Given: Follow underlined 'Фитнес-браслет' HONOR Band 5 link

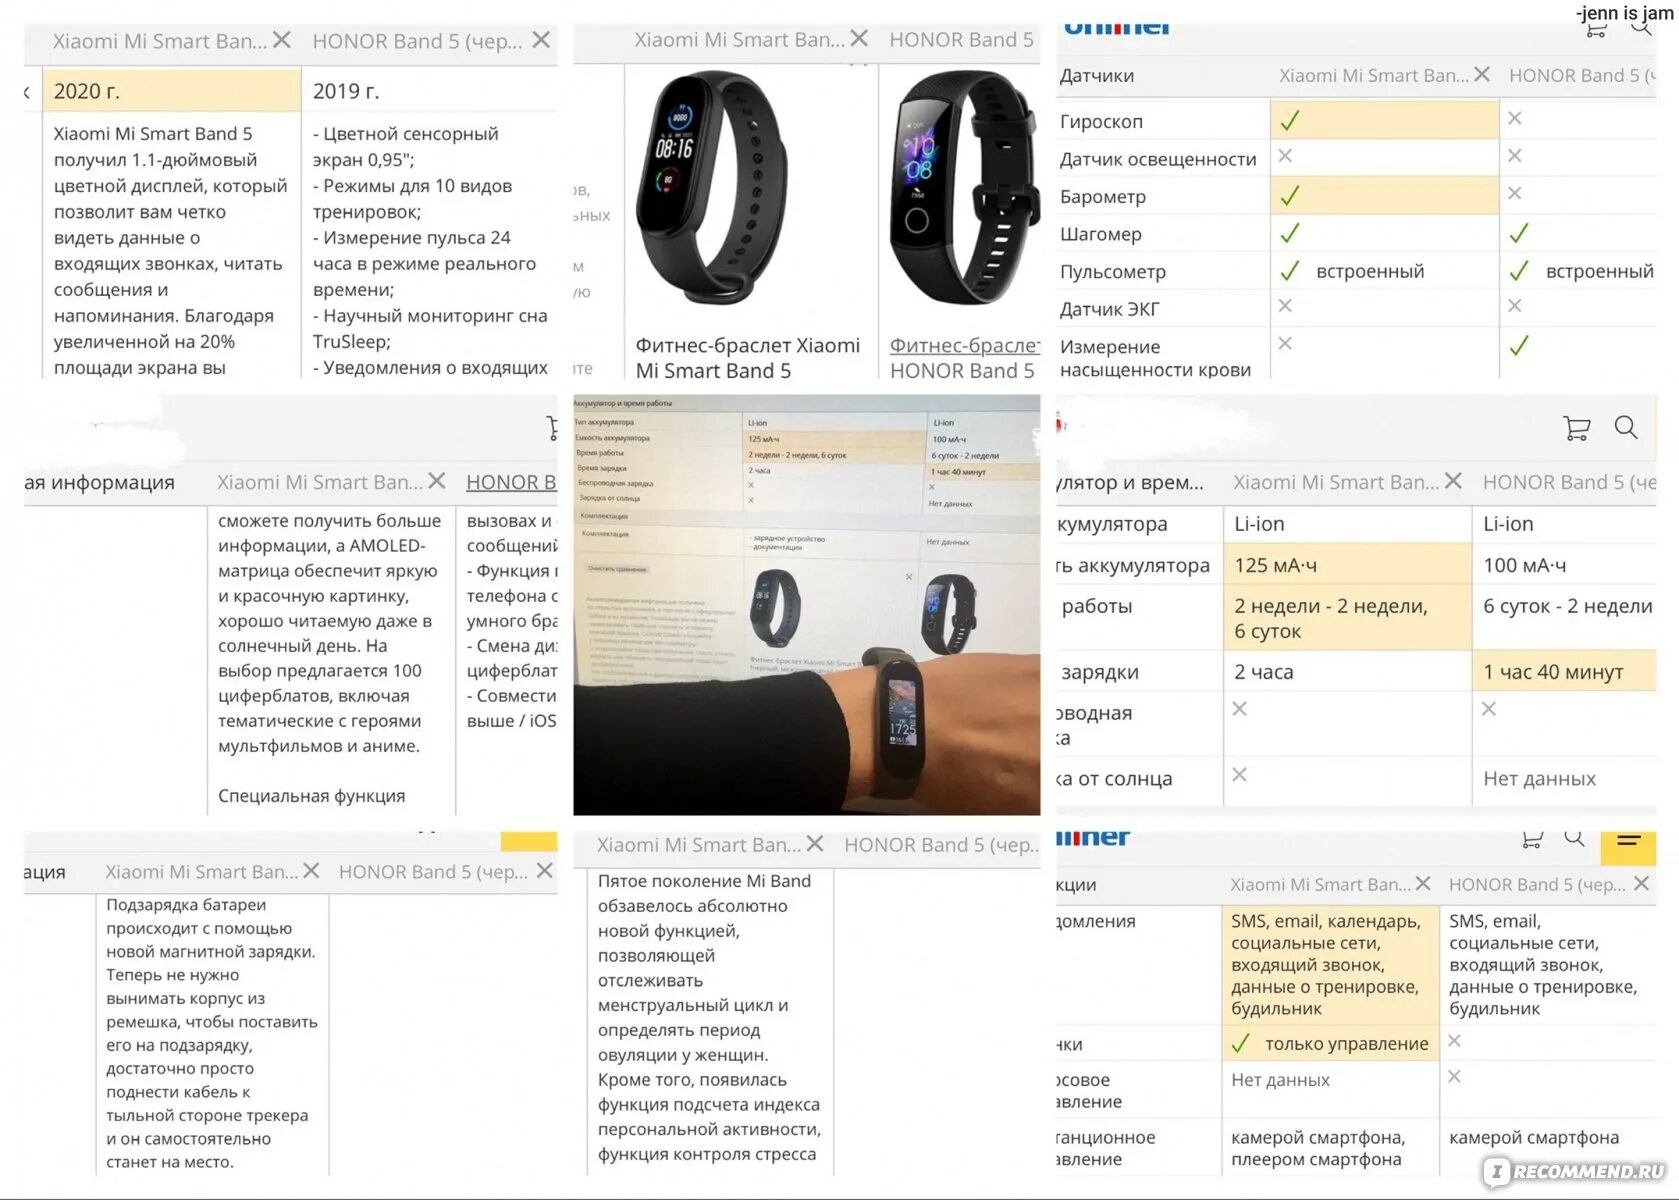Looking at the screenshot, I should 964,345.
